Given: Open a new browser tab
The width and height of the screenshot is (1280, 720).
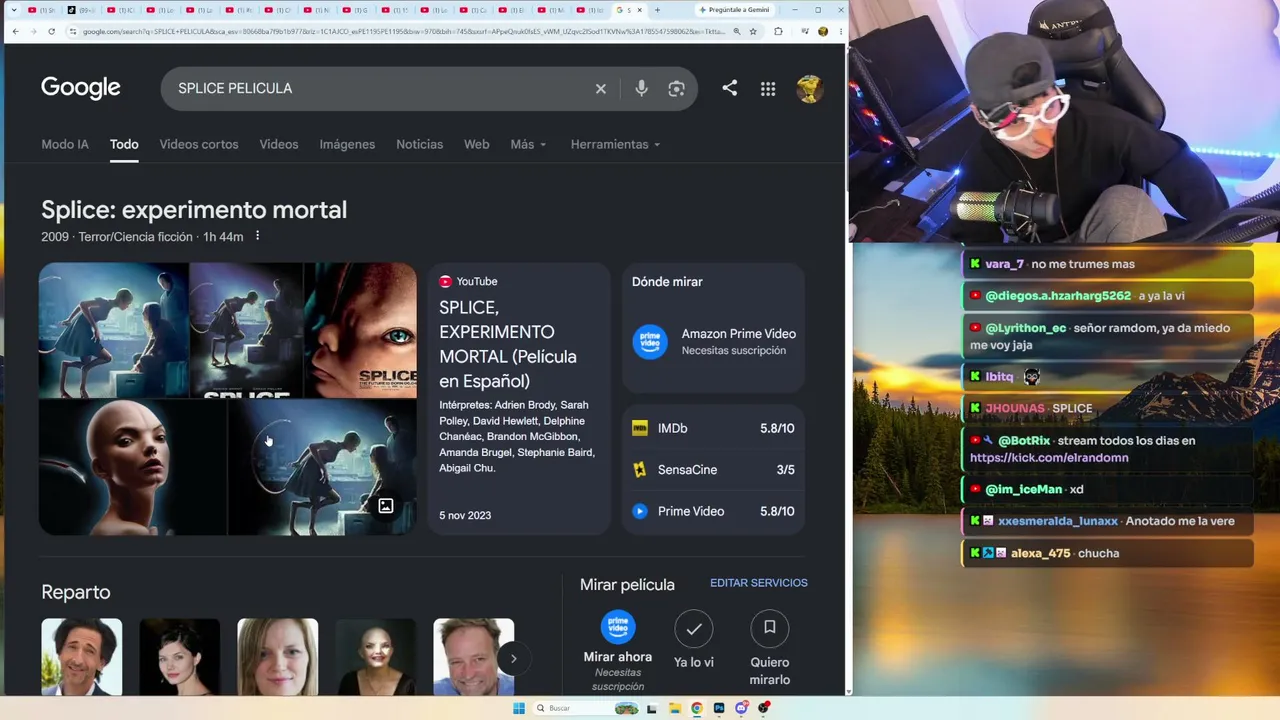Looking at the screenshot, I should [x=657, y=10].
